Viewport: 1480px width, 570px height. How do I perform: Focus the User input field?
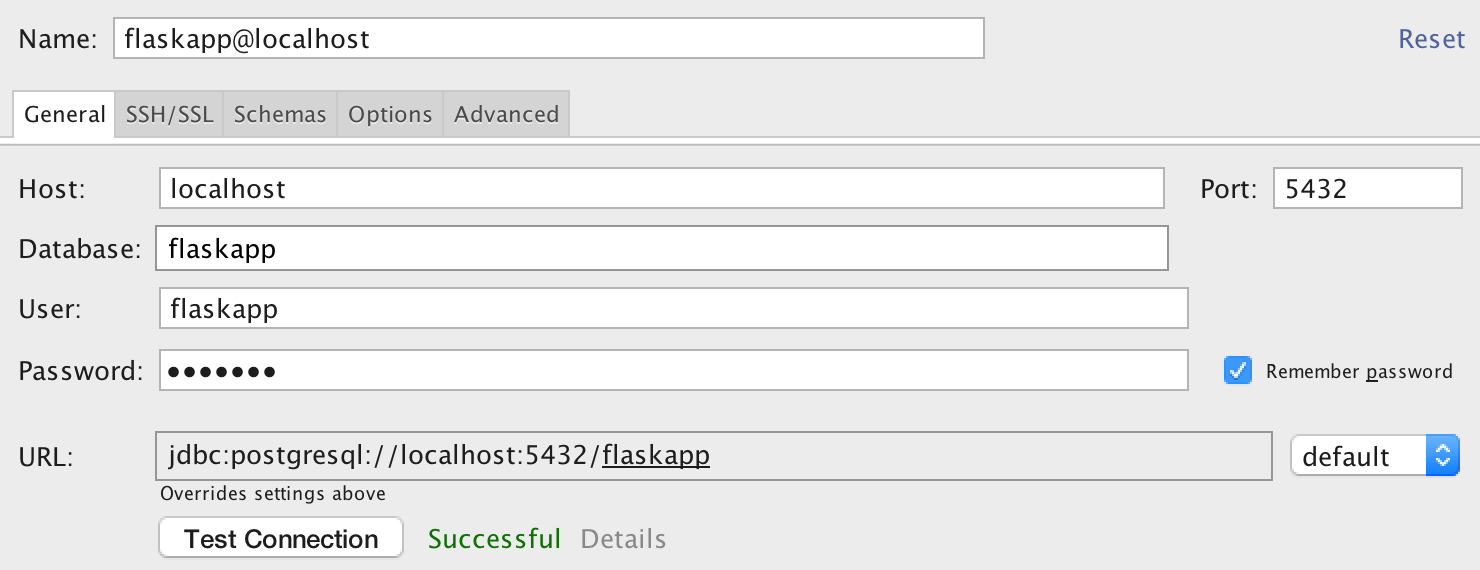pyautogui.click(x=674, y=309)
